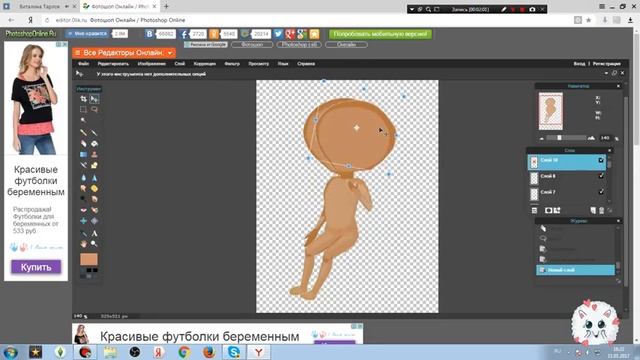Open the layer styles icon in Layers panel
Viewport: 640px width, 360px height.
[557, 210]
